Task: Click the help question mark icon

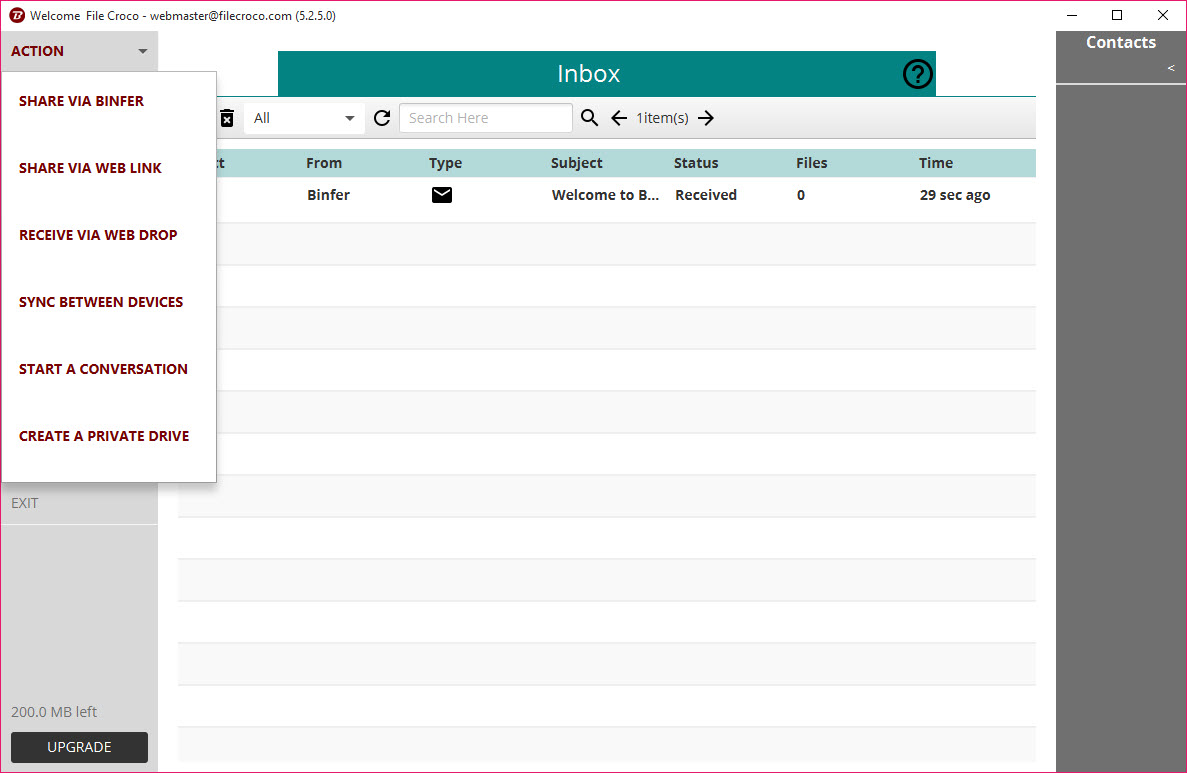Action: click(918, 74)
